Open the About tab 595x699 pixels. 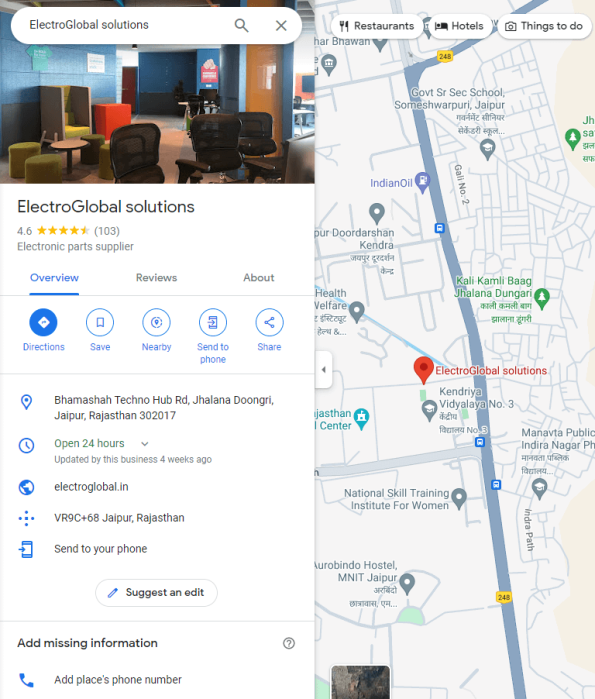tap(259, 278)
